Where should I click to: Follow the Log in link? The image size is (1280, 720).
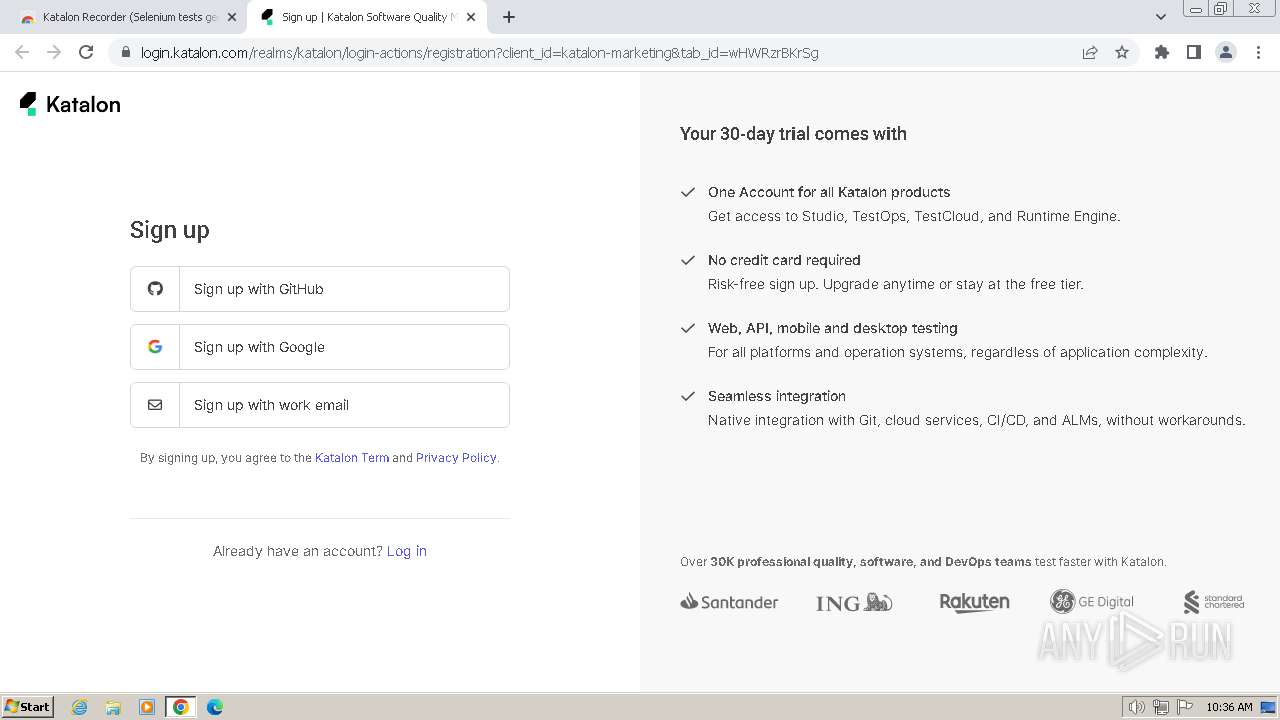pyautogui.click(x=407, y=551)
